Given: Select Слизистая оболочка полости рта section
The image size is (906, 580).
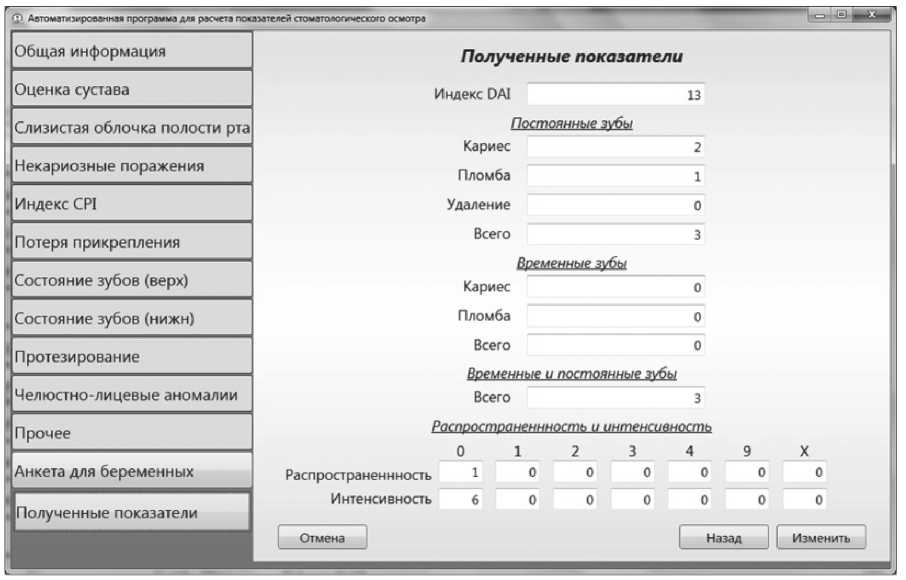Looking at the screenshot, I should pyautogui.click(x=132, y=127).
